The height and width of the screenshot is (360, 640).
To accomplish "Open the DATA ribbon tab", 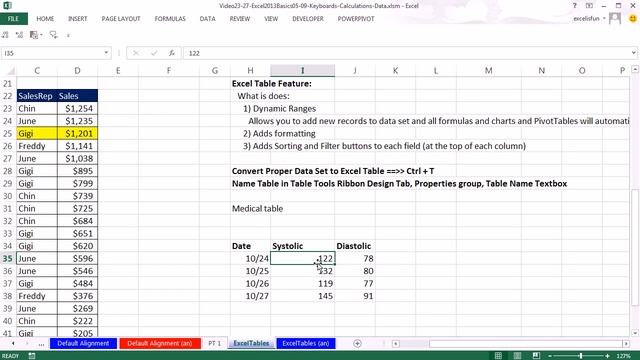I will (207, 19).
